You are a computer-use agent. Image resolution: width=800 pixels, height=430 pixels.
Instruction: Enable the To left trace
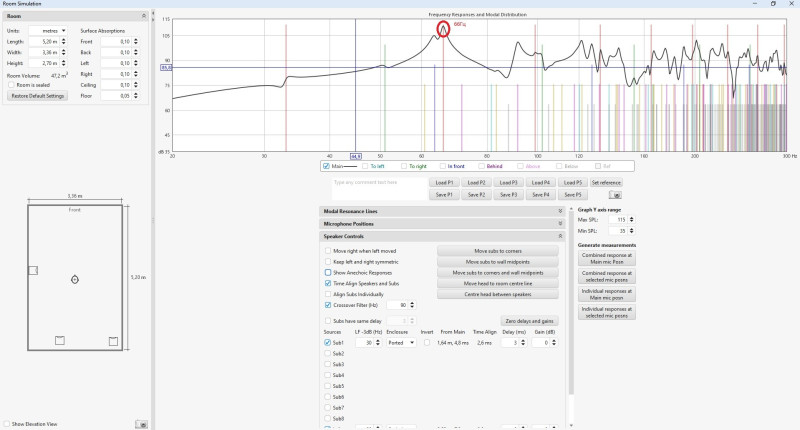point(365,166)
